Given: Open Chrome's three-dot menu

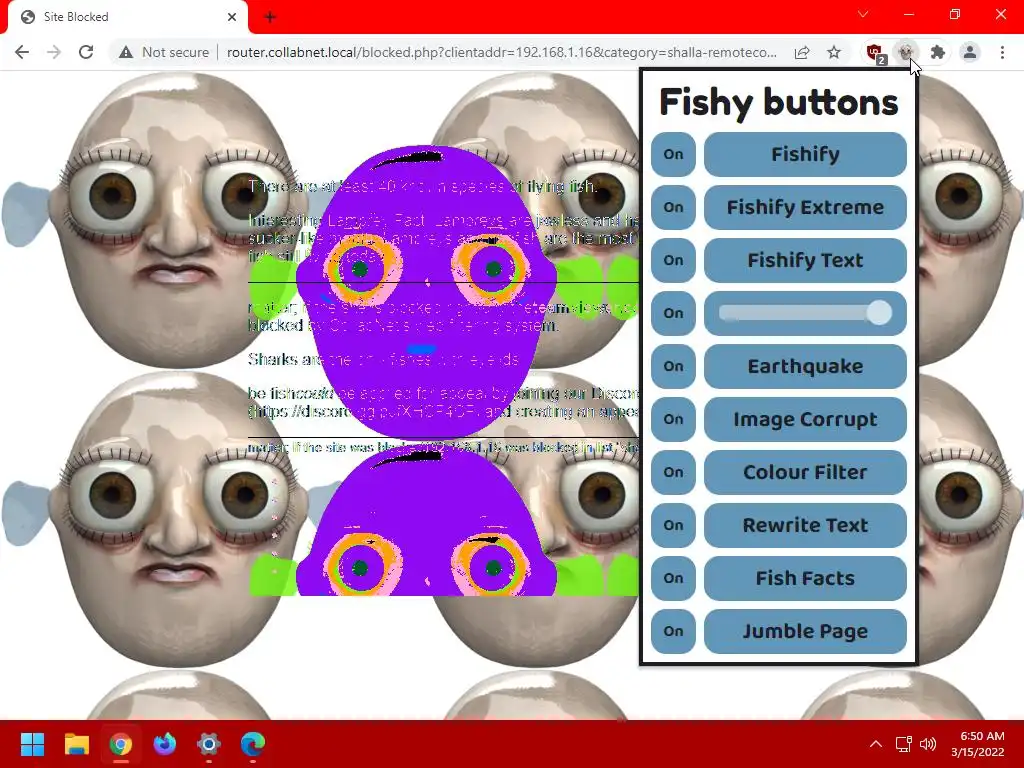Looking at the screenshot, I should (1002, 52).
